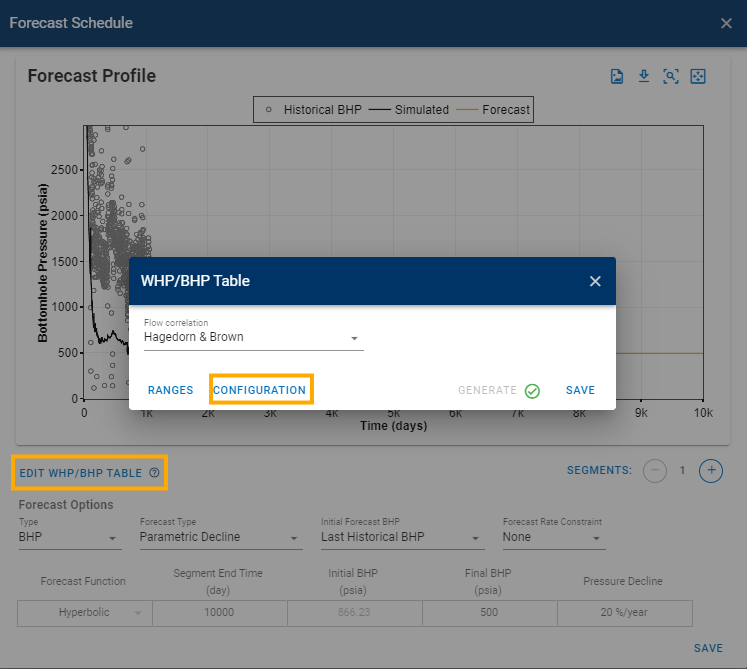Click the SEGMENTS label

599,470
